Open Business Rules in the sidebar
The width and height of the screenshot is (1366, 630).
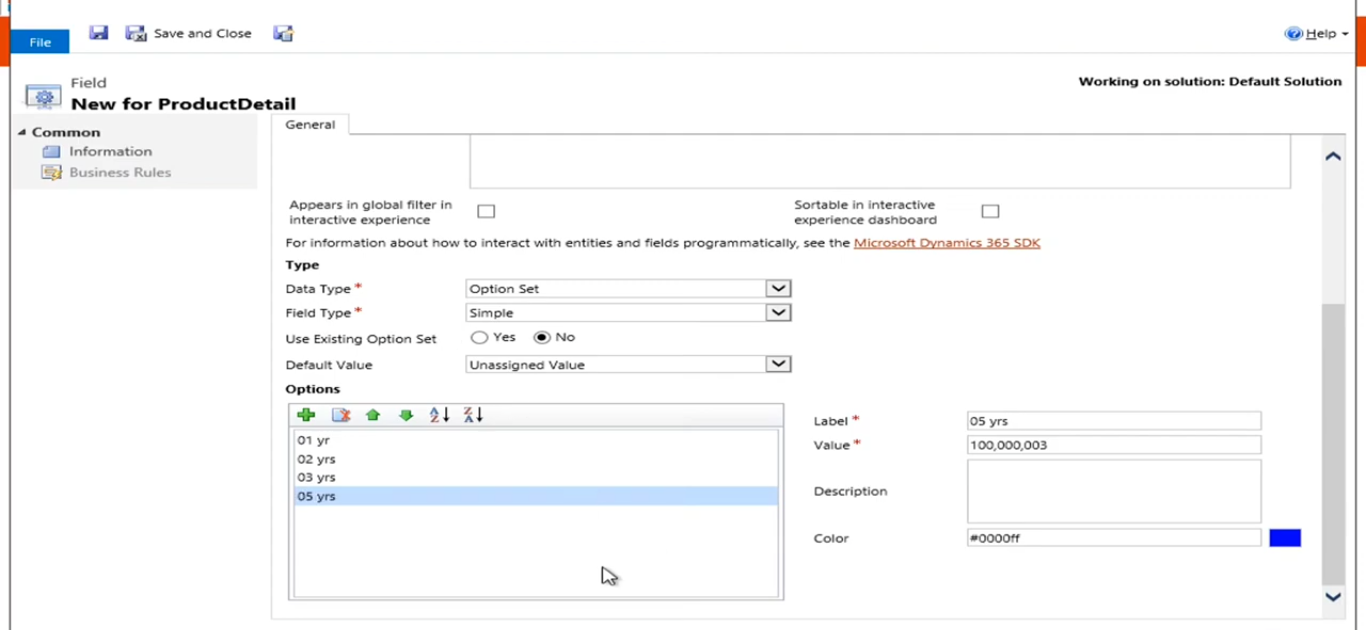point(119,171)
